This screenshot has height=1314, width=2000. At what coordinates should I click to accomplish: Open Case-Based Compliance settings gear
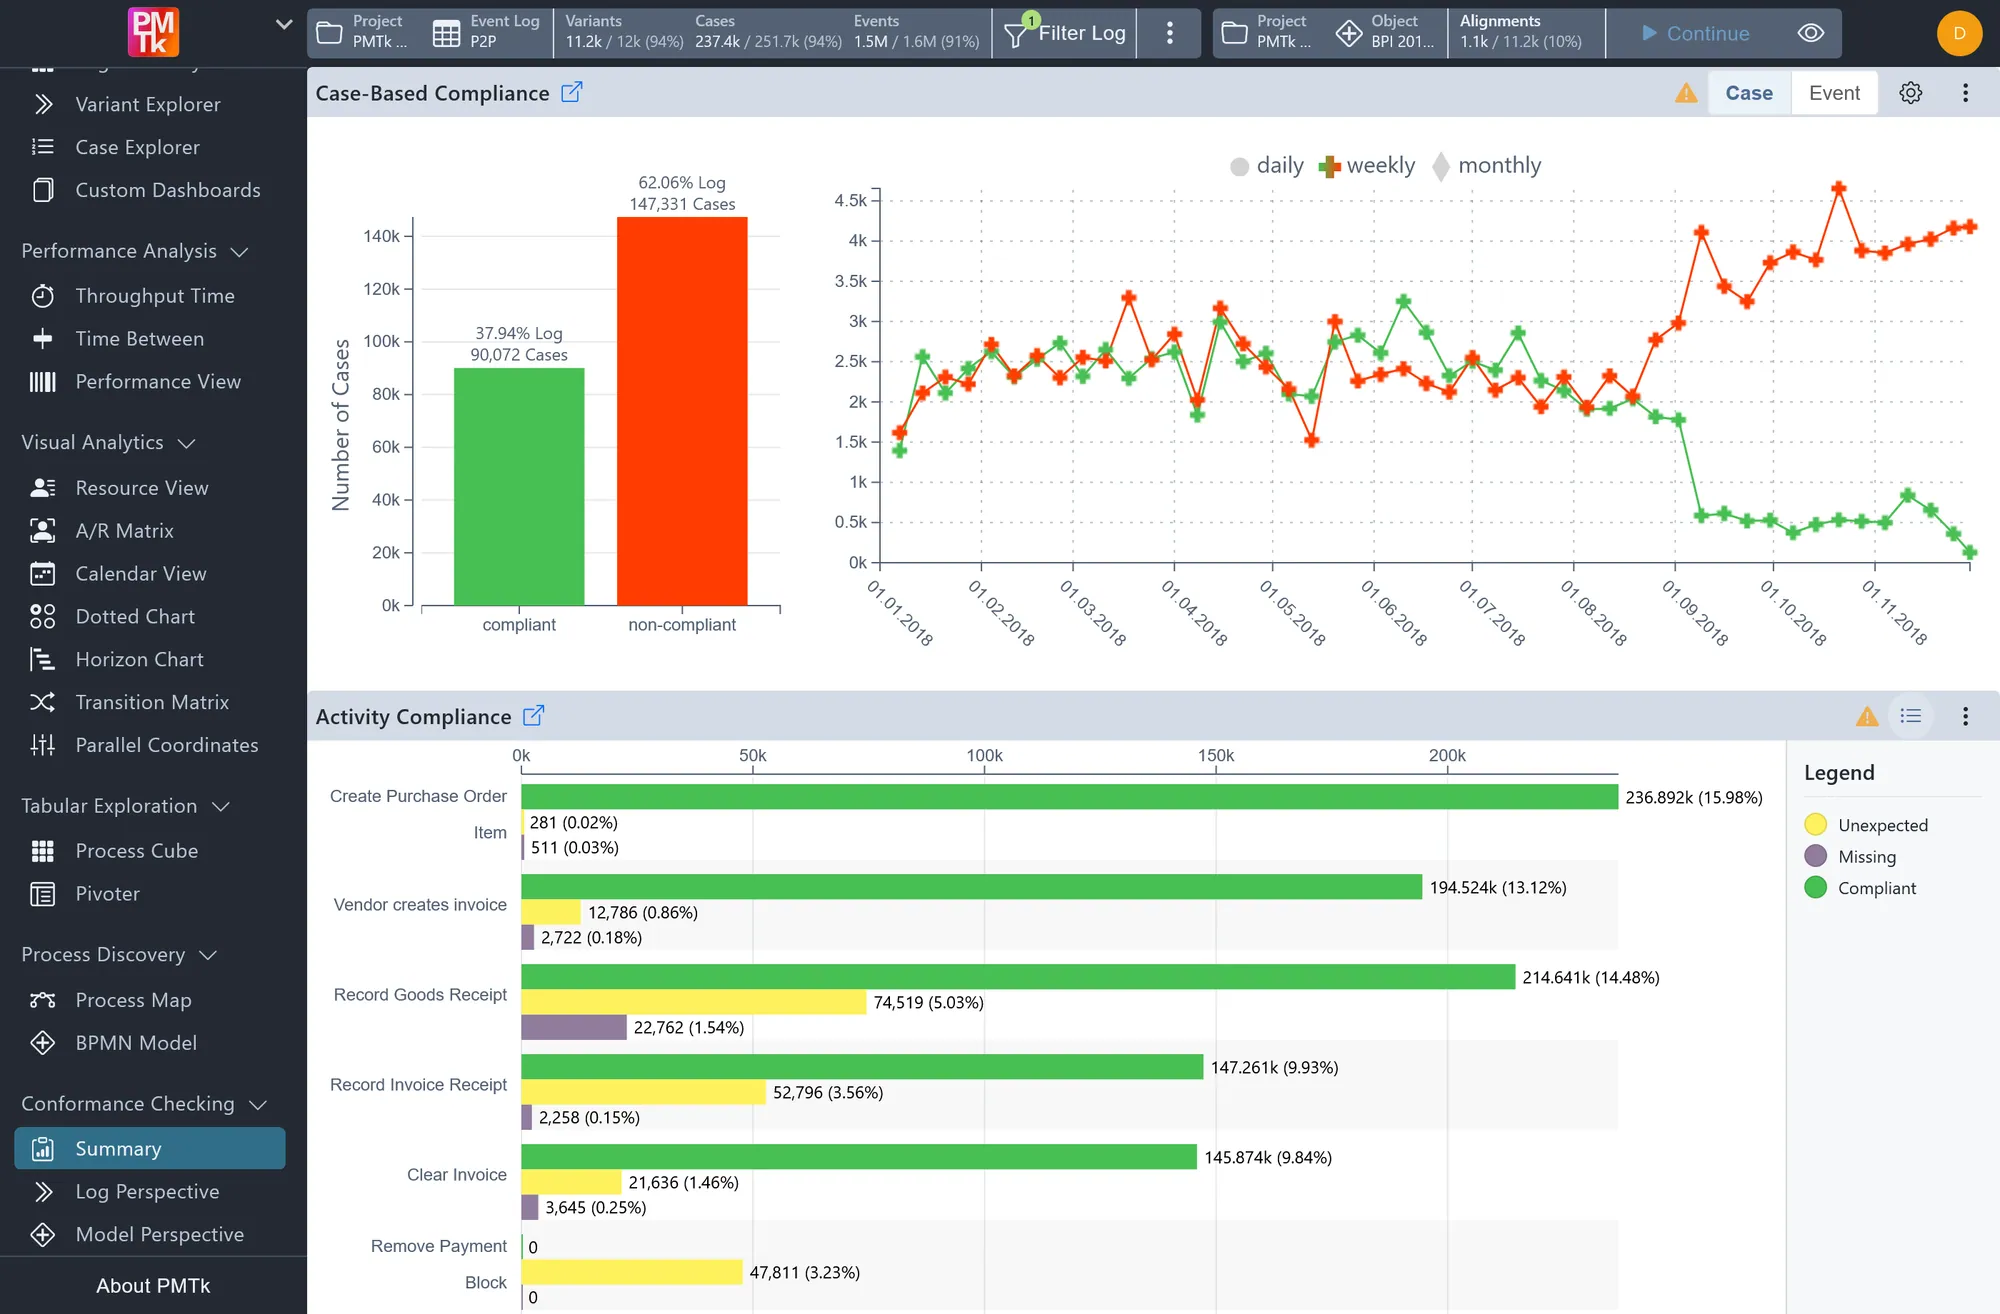pos(1911,93)
